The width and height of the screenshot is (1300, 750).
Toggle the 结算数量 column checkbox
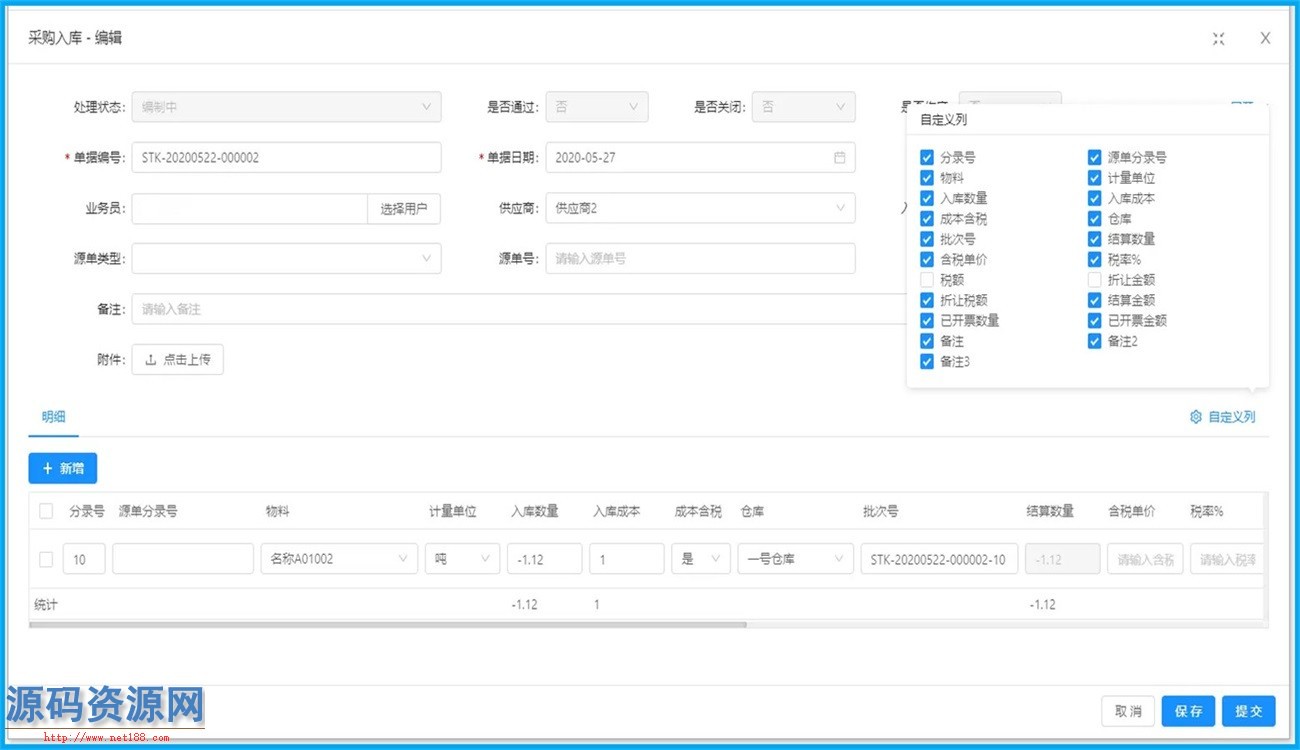click(1094, 239)
